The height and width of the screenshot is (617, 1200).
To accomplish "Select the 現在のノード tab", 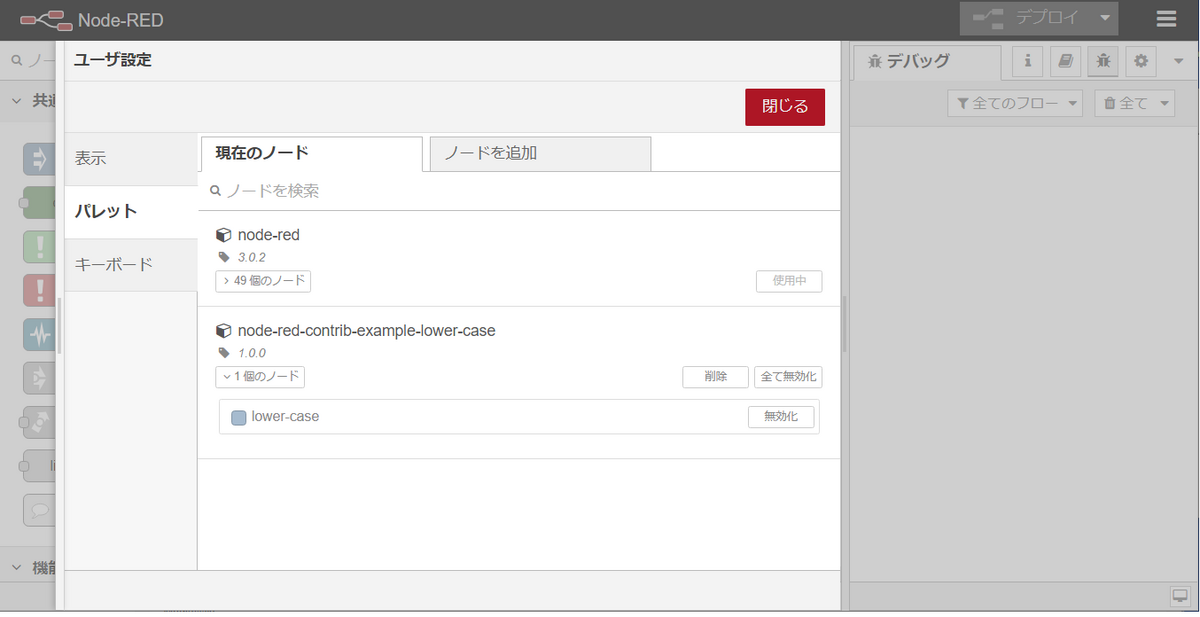I will click(310, 153).
